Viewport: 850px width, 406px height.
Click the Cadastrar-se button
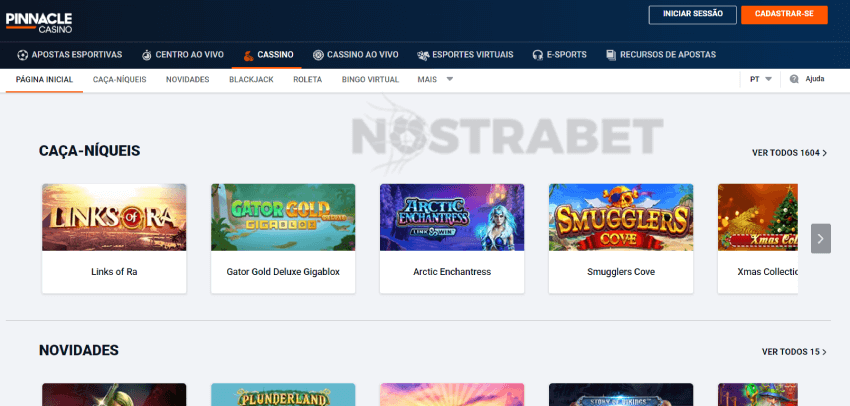click(x=784, y=15)
